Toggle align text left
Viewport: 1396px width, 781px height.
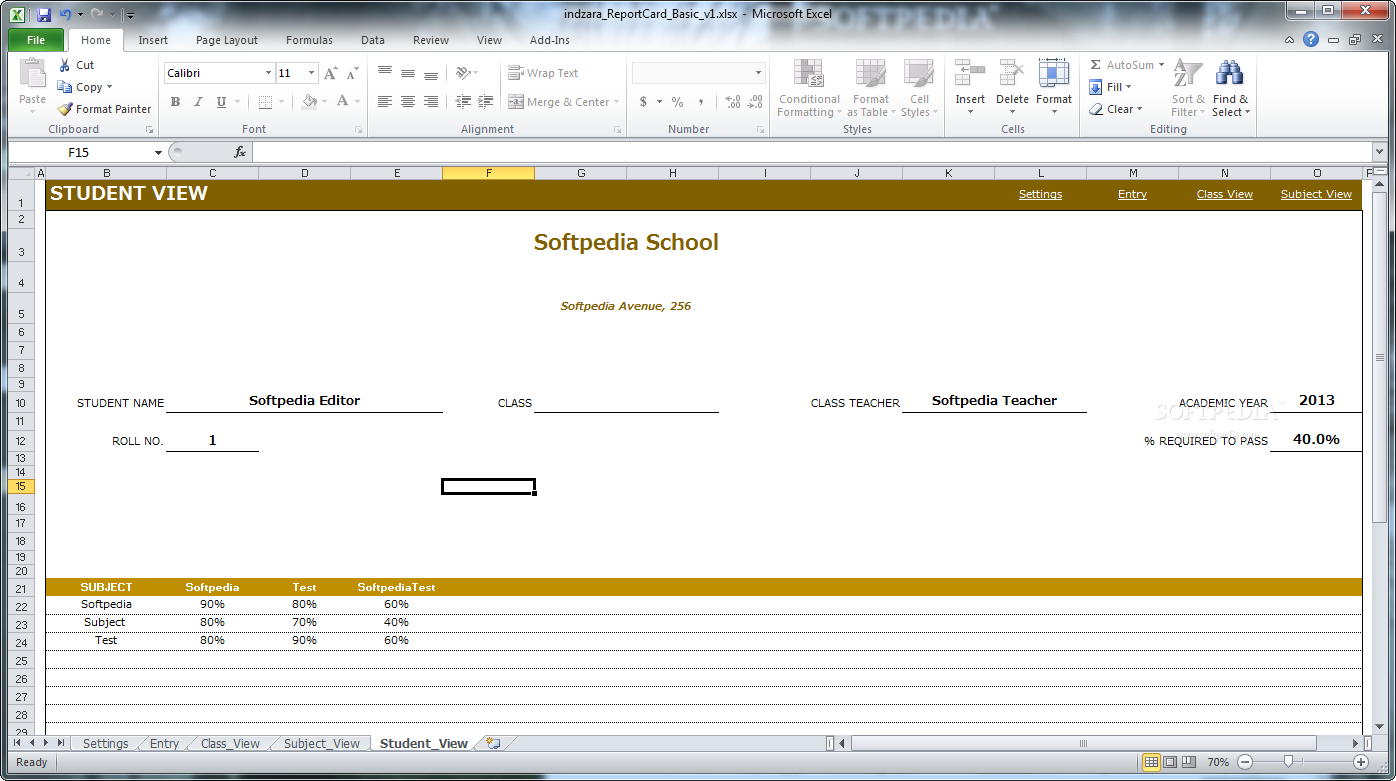point(385,102)
